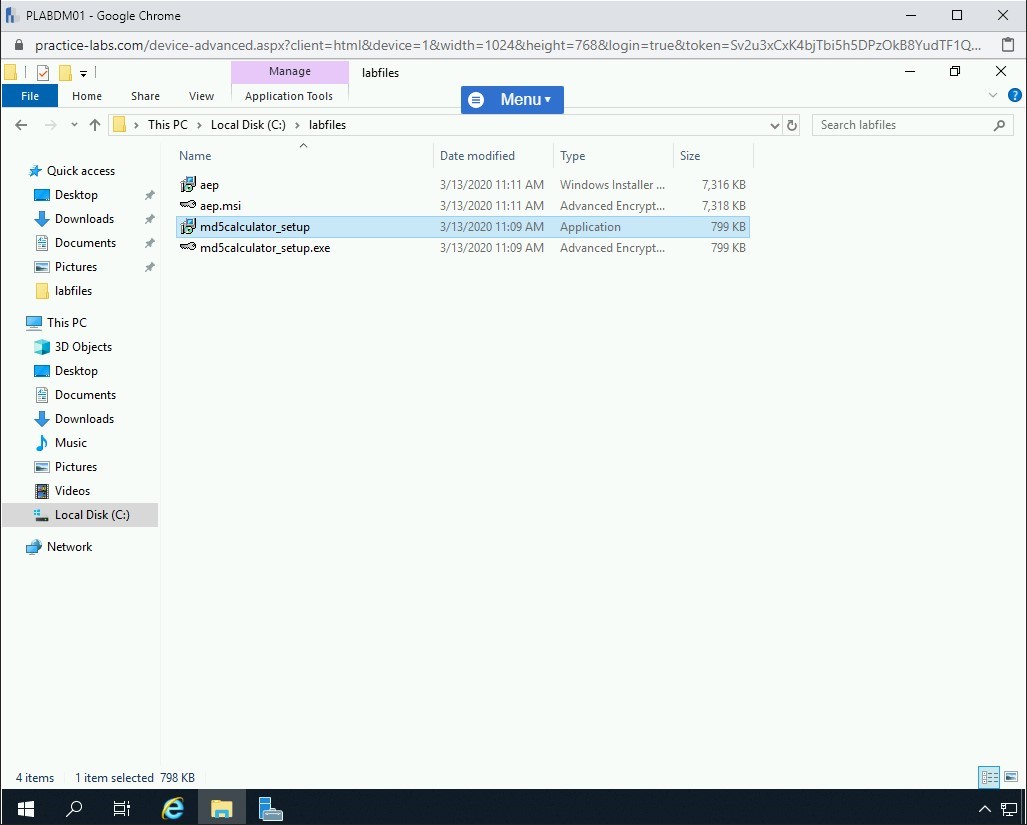Open the Application Tools tab
This screenshot has height=825, width=1027.
point(288,96)
